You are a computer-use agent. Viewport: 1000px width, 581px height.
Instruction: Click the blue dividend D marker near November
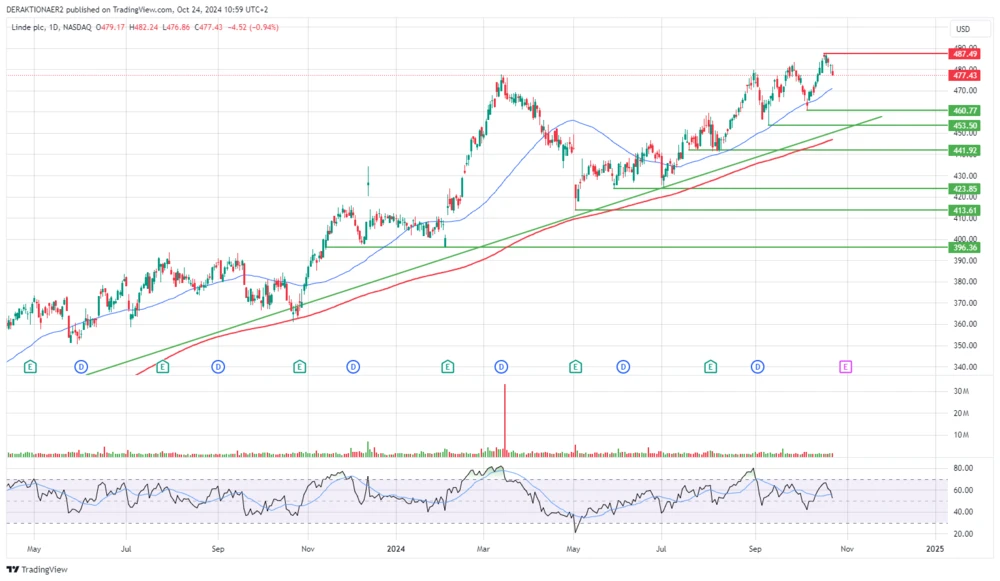(x=351, y=367)
